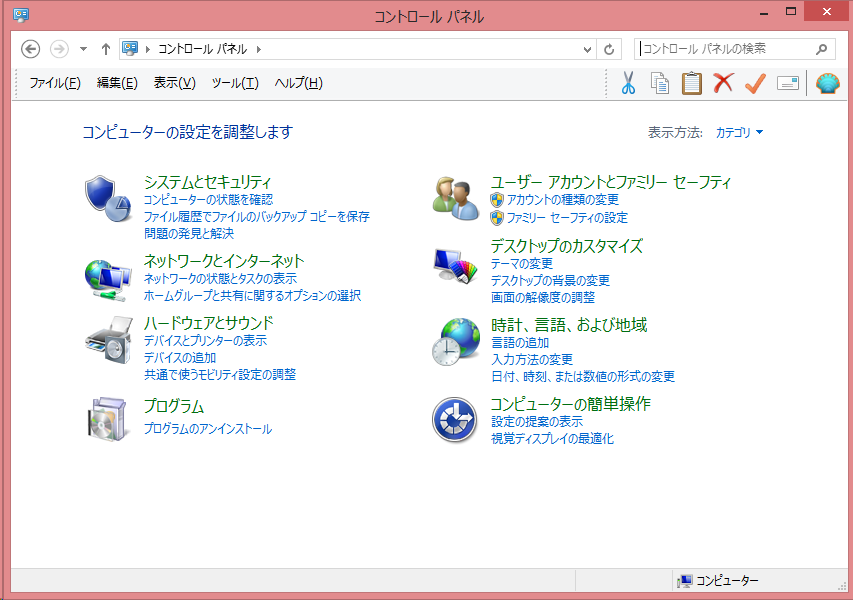The image size is (853, 600).
Task: Click デバイスの追加 link
Action: click(x=180, y=357)
